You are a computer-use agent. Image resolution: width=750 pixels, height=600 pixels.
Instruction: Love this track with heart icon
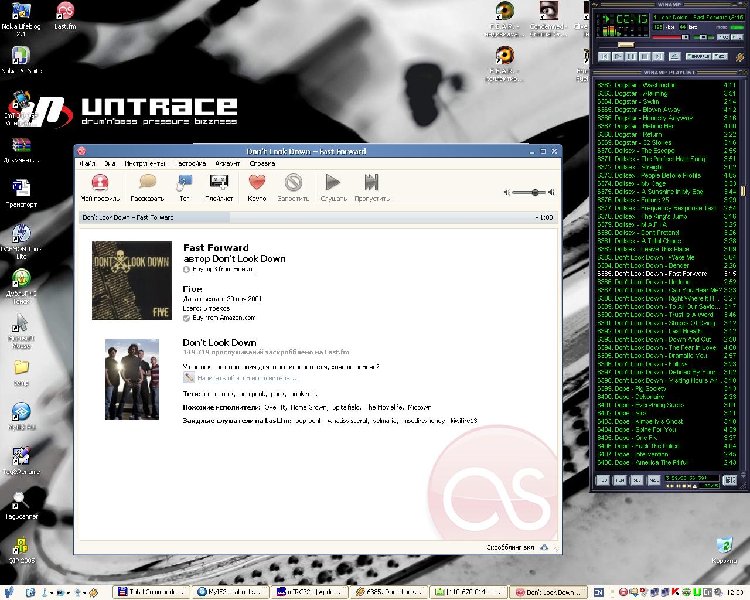(x=257, y=188)
